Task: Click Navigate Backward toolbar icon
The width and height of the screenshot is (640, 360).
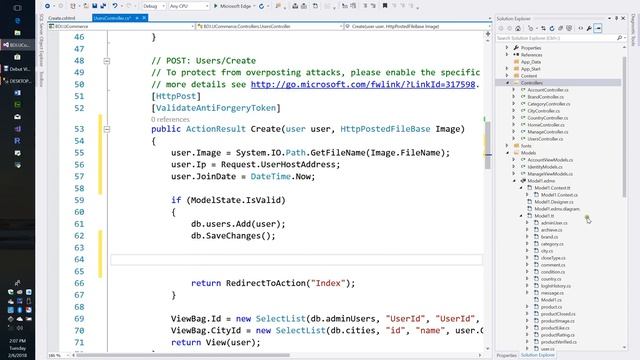Action: tap(47, 6)
